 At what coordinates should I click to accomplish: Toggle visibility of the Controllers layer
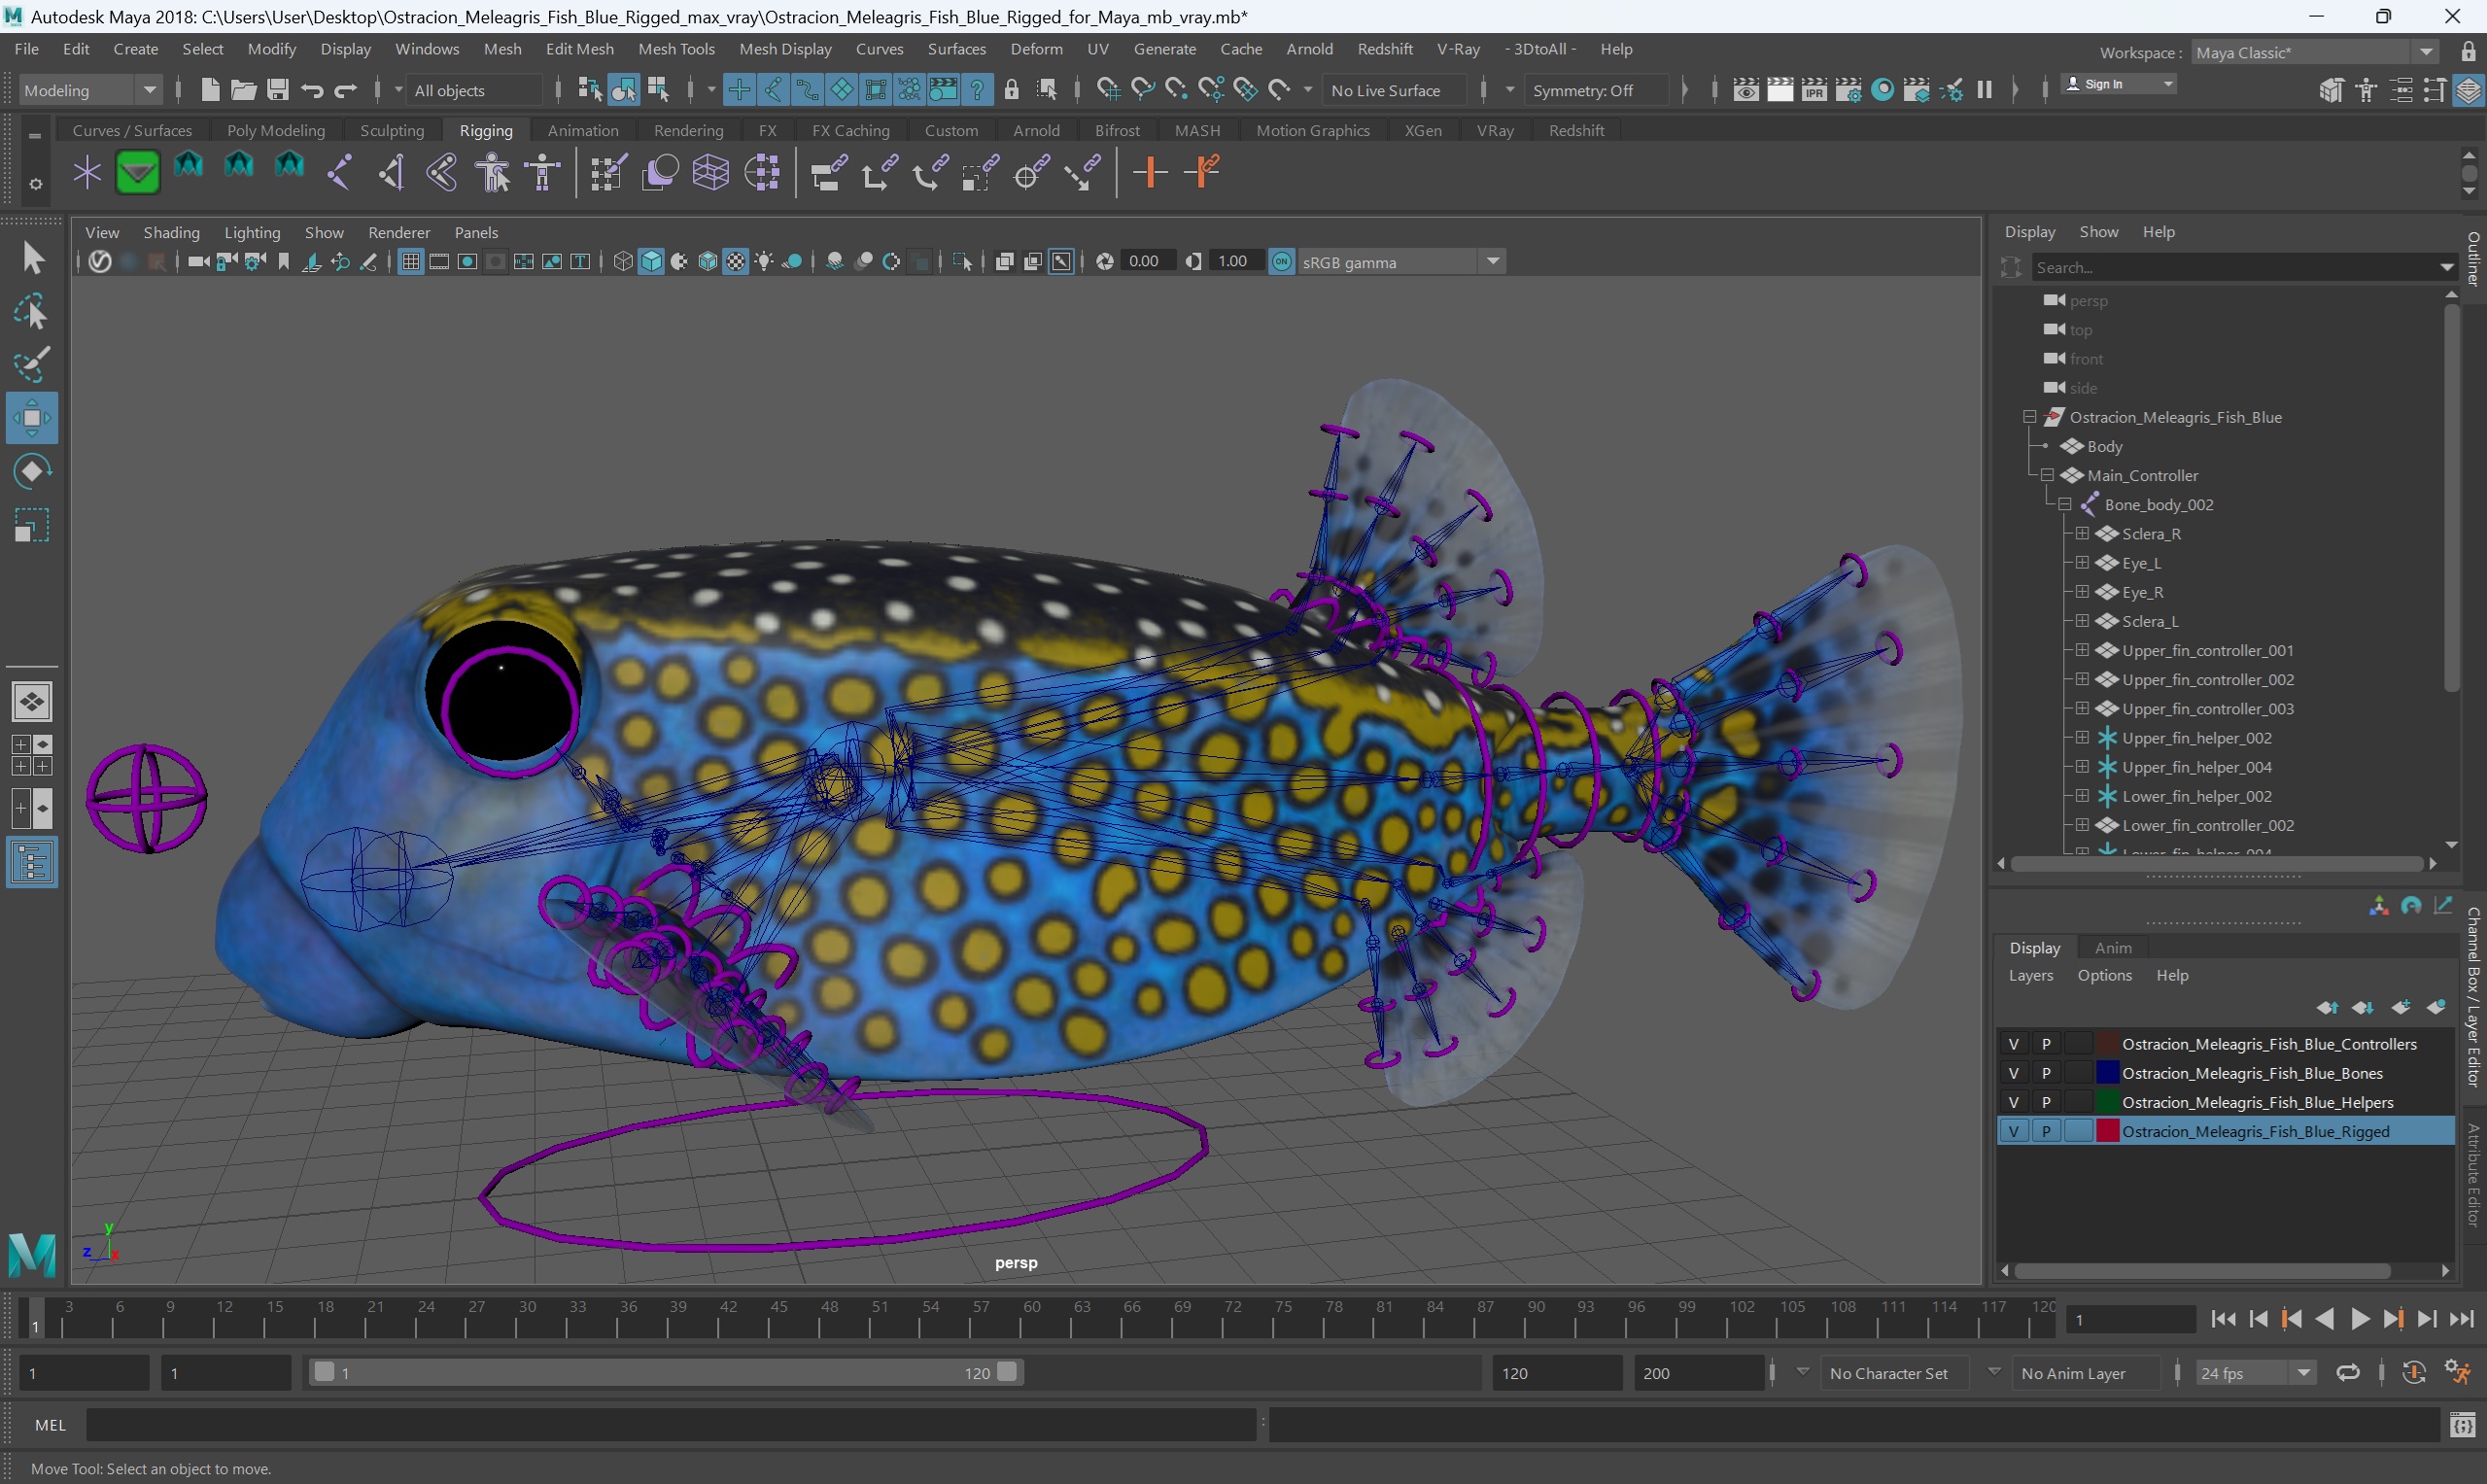(2014, 1044)
